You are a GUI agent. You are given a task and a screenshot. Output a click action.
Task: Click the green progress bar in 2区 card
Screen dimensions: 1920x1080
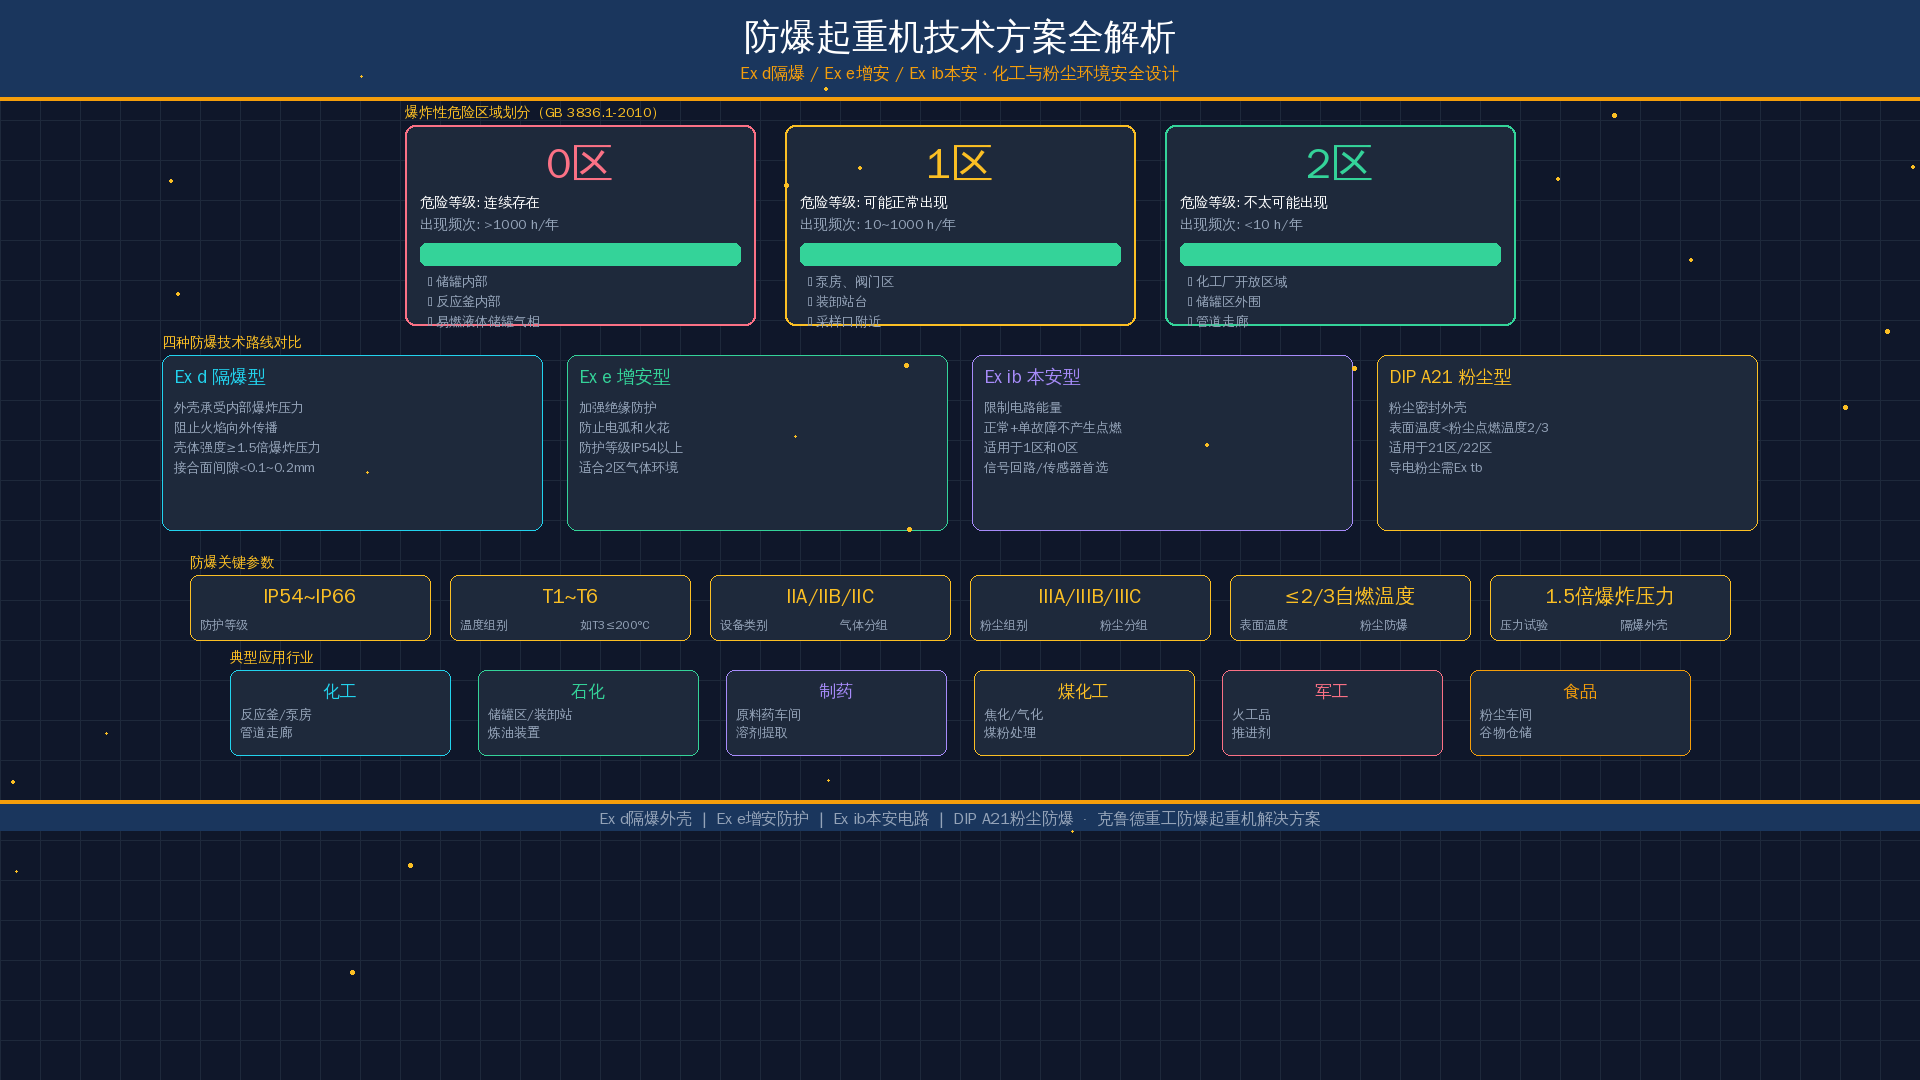pyautogui.click(x=1340, y=255)
